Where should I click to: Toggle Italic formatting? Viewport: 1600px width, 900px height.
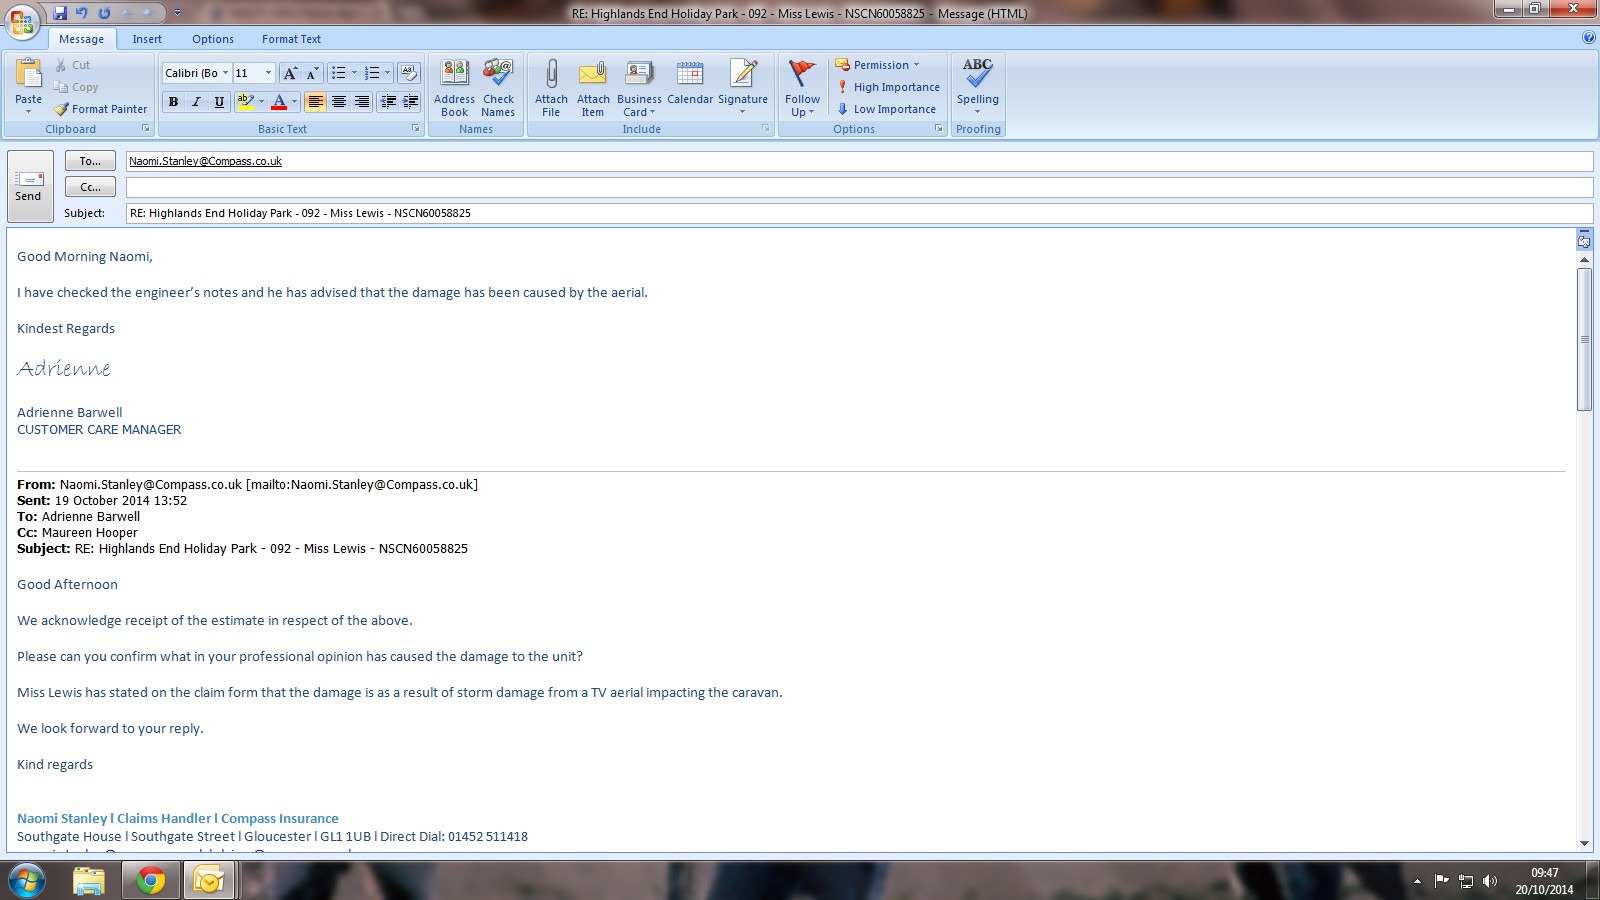(196, 102)
